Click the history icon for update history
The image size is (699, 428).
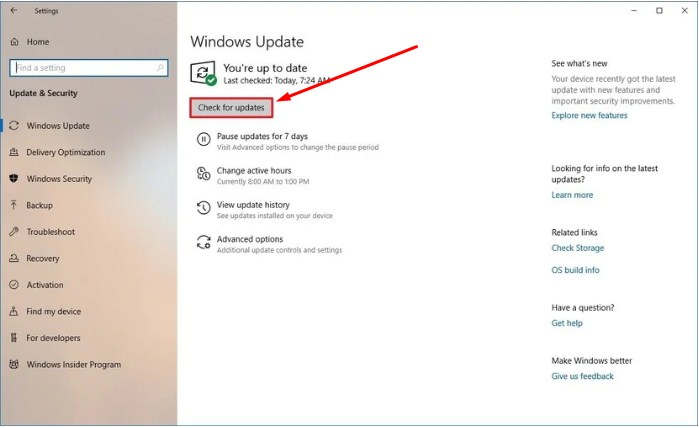click(203, 208)
